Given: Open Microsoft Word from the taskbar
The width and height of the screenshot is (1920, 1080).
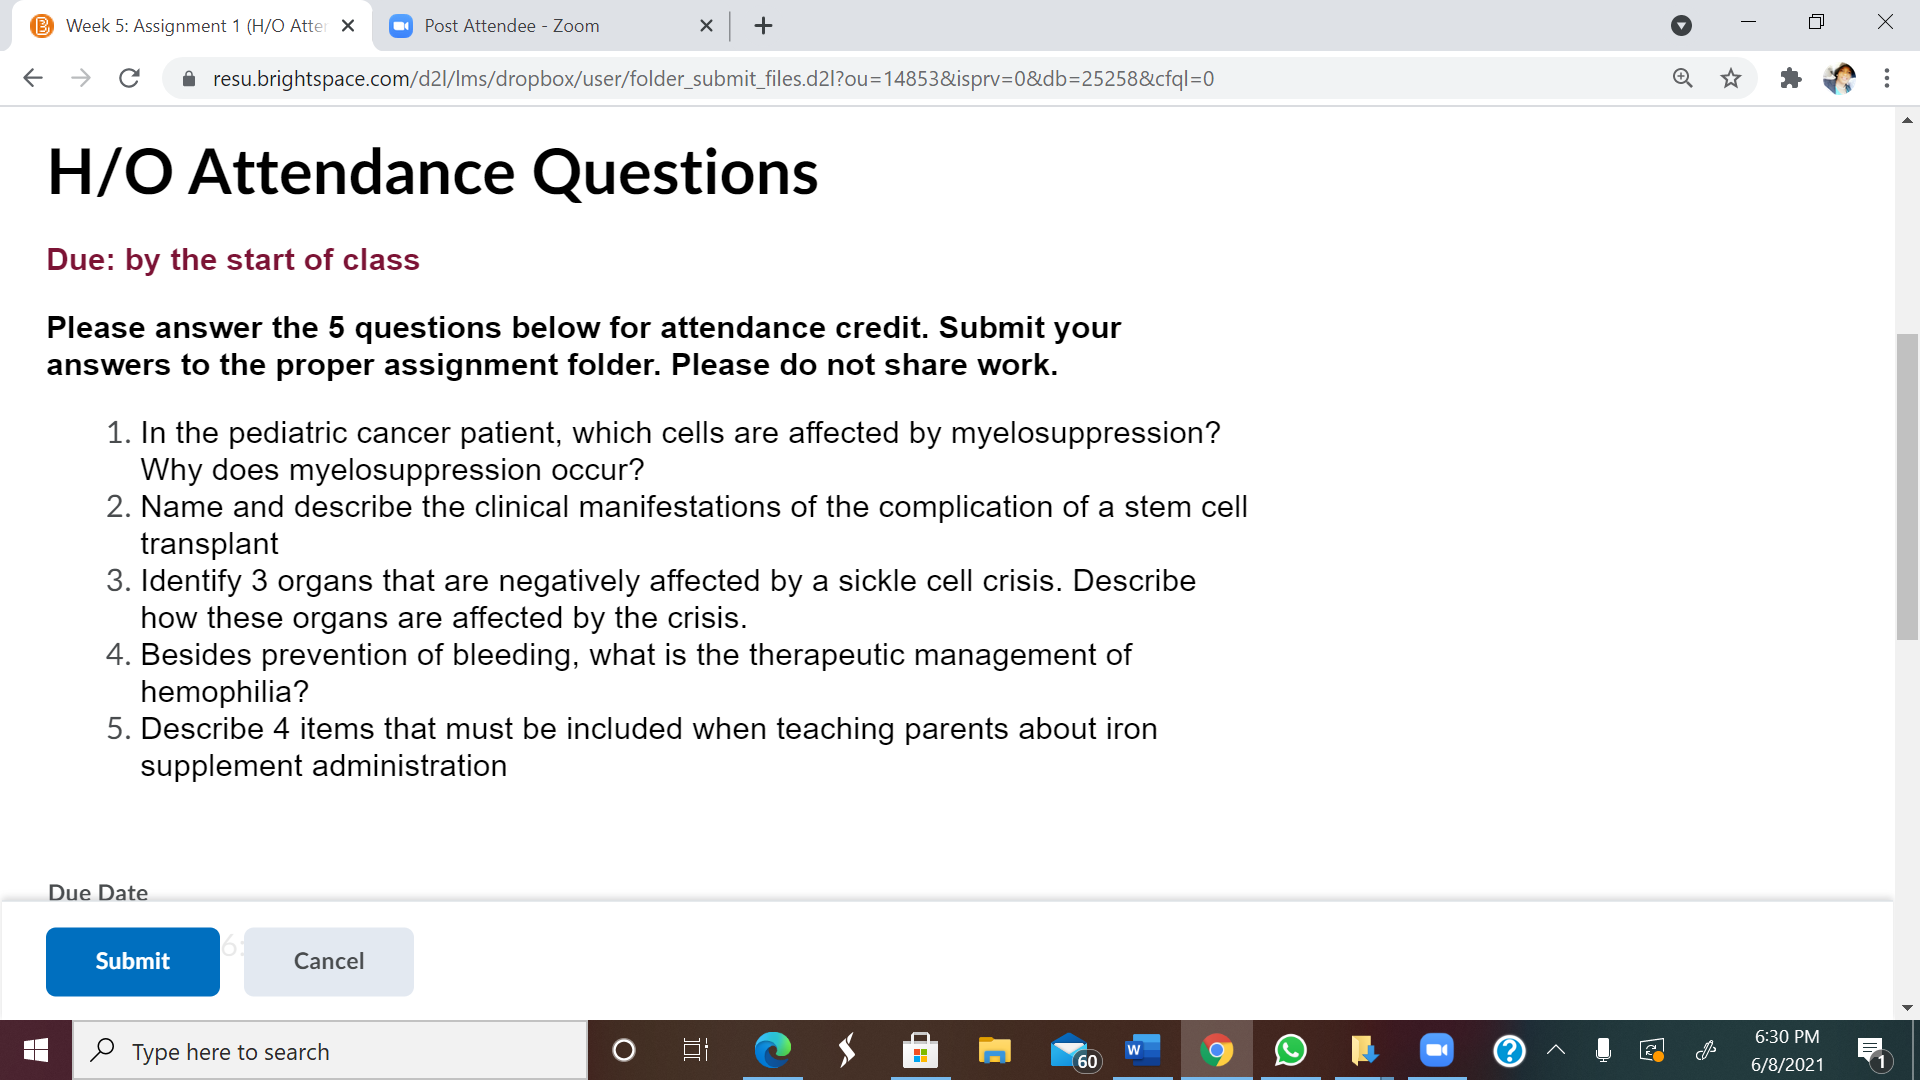Looking at the screenshot, I should (1142, 1050).
